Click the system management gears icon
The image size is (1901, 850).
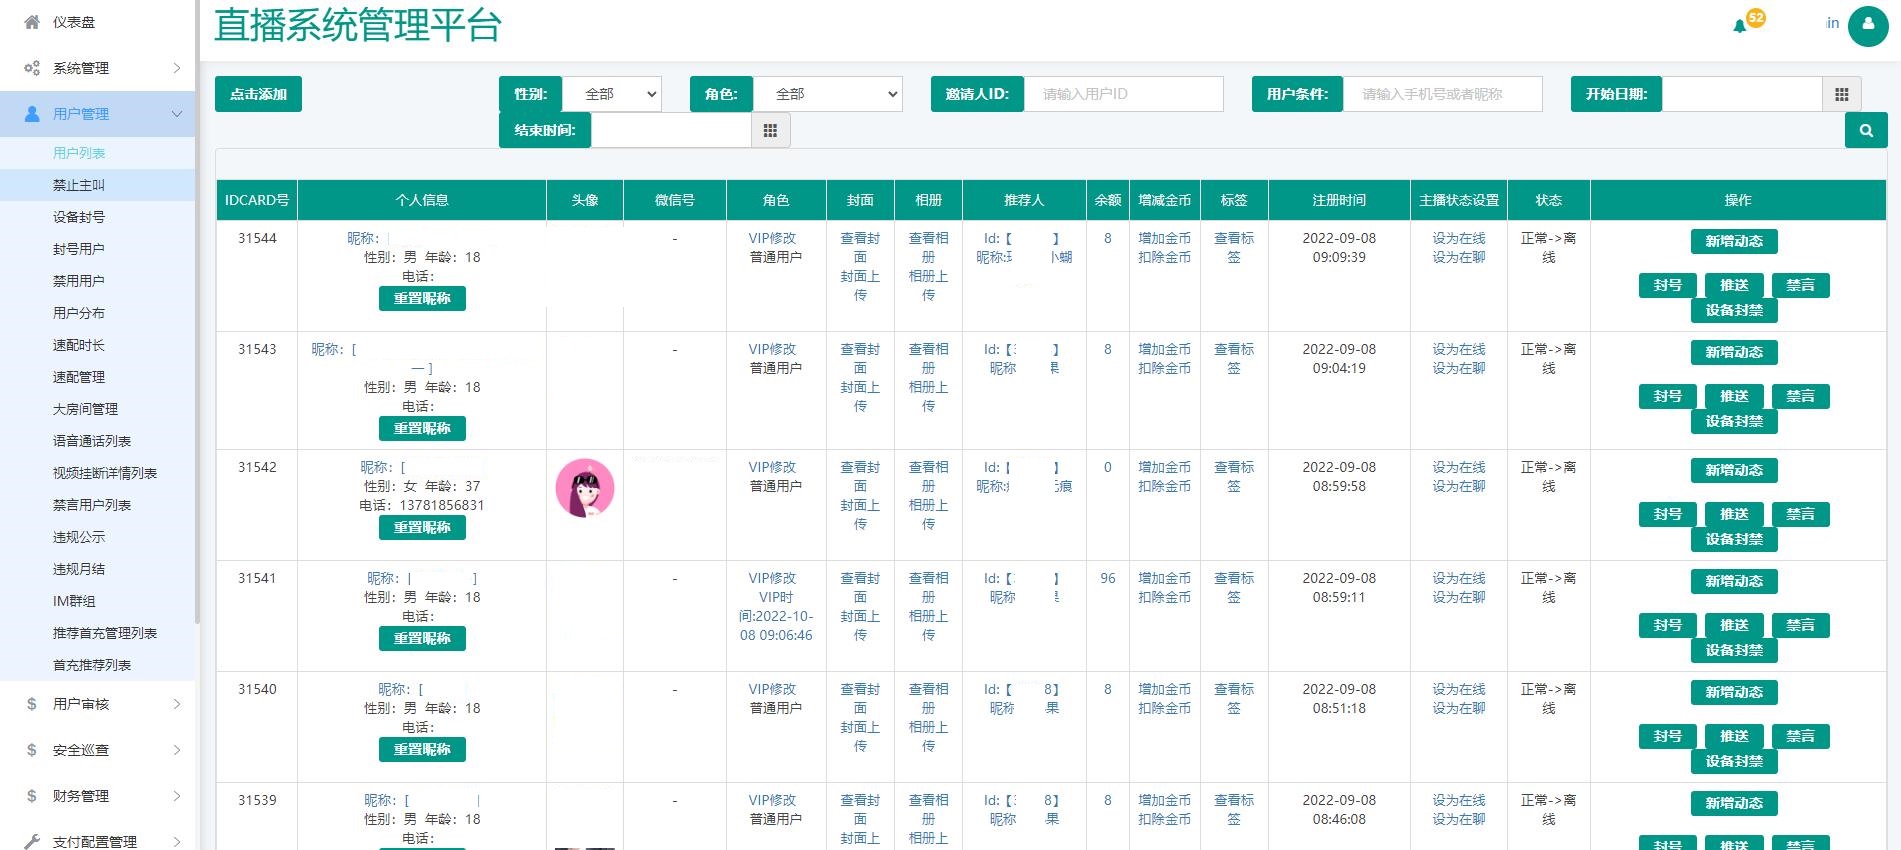click(32, 68)
